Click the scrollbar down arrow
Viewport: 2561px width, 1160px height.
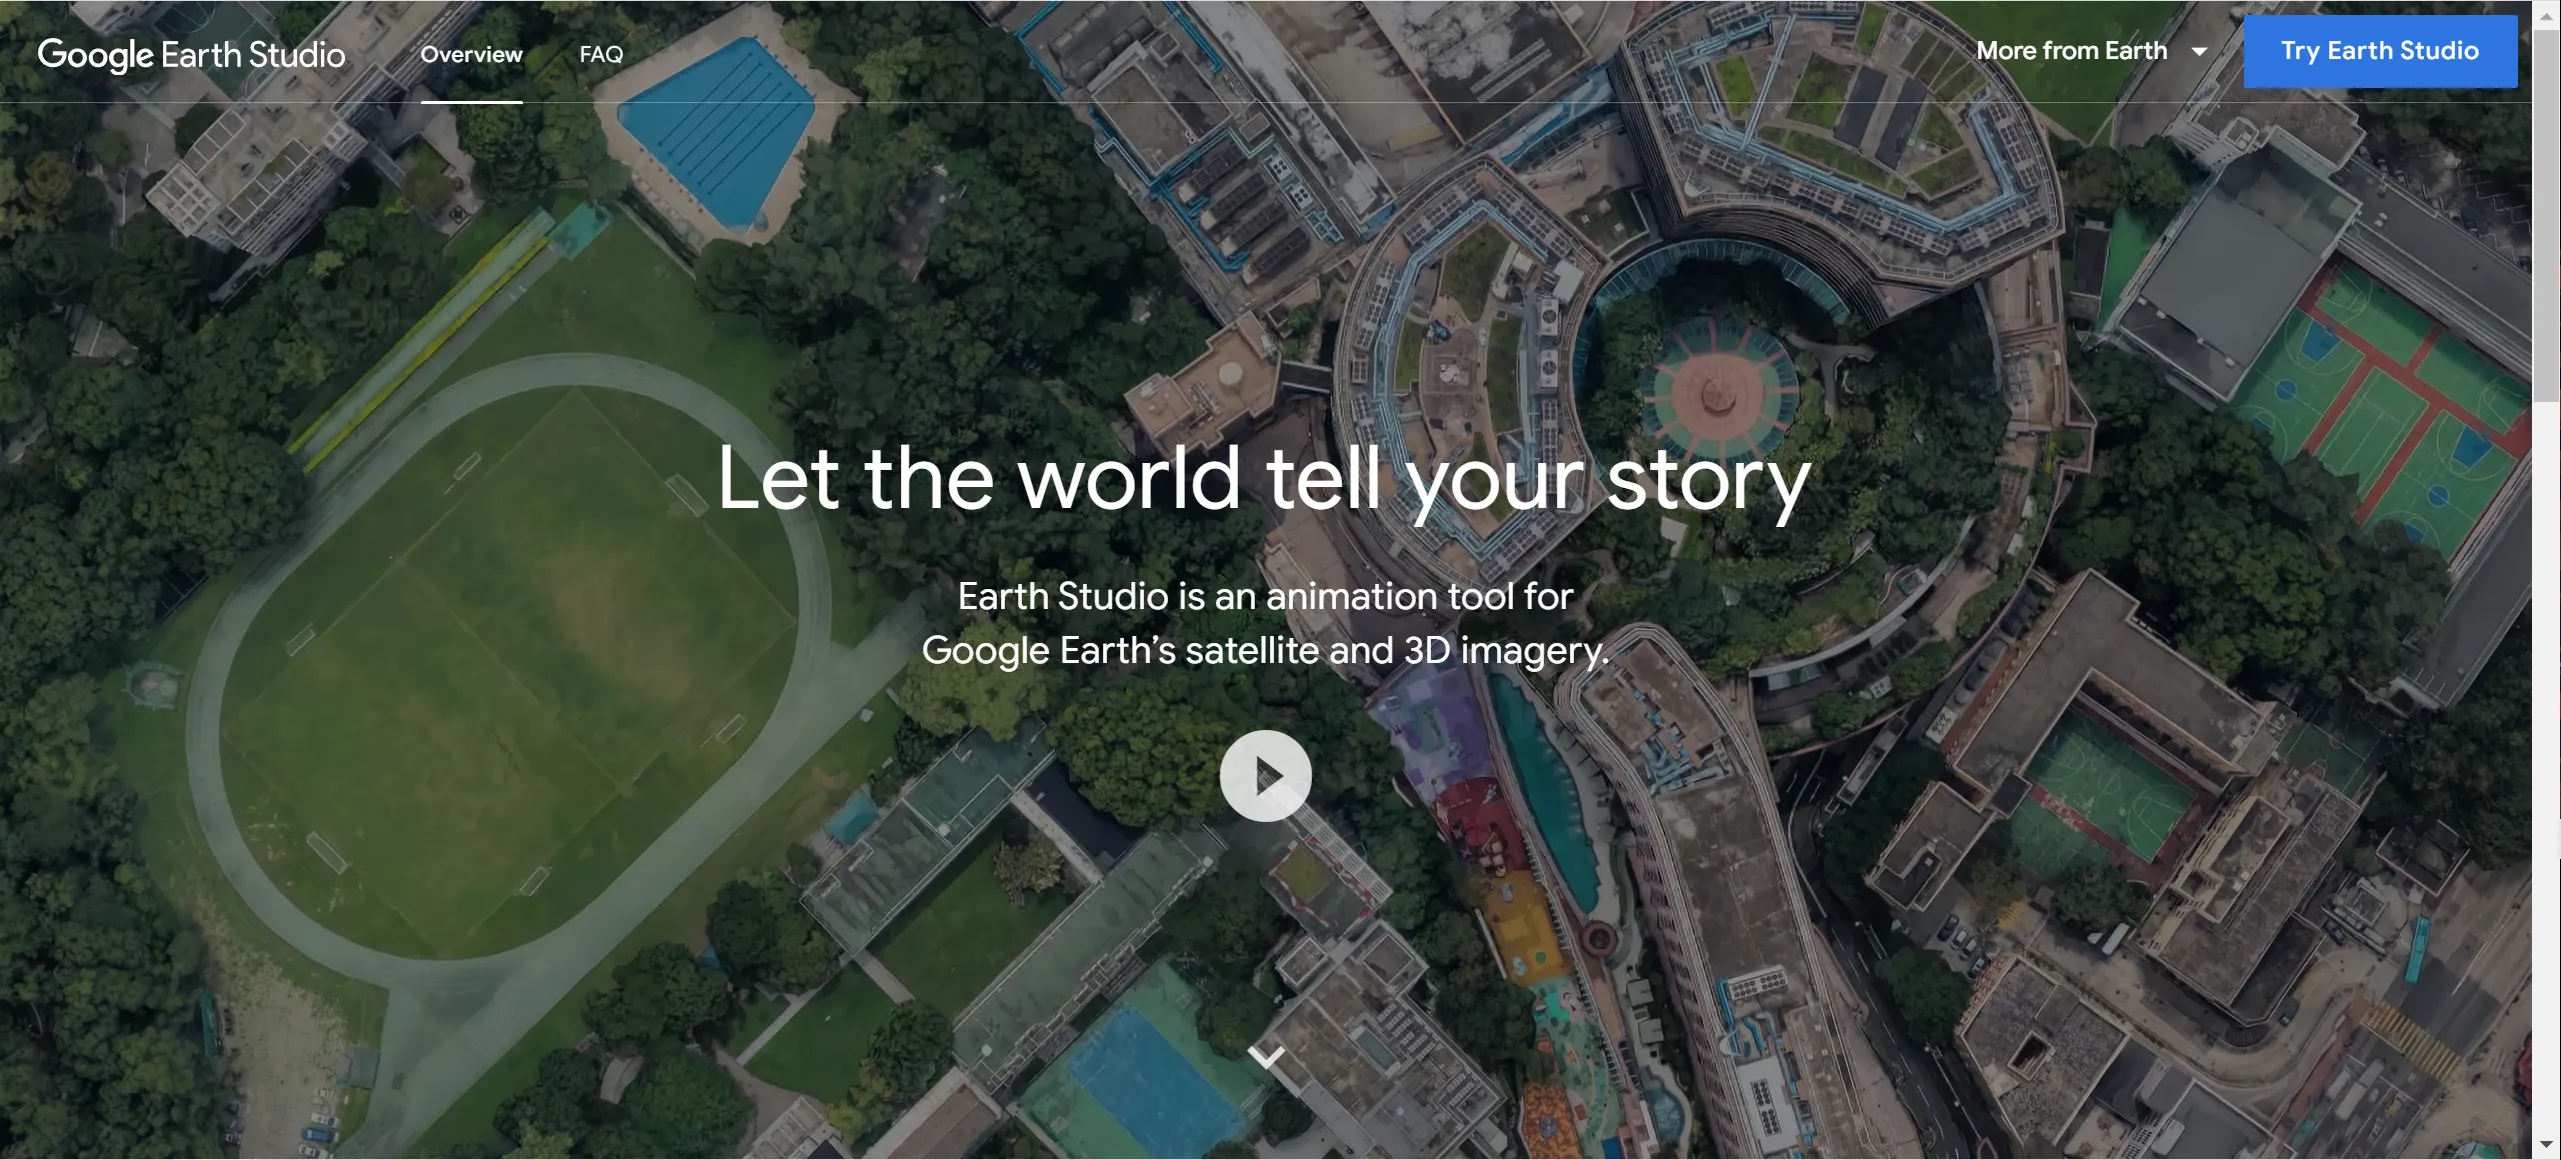[x=2546, y=1145]
